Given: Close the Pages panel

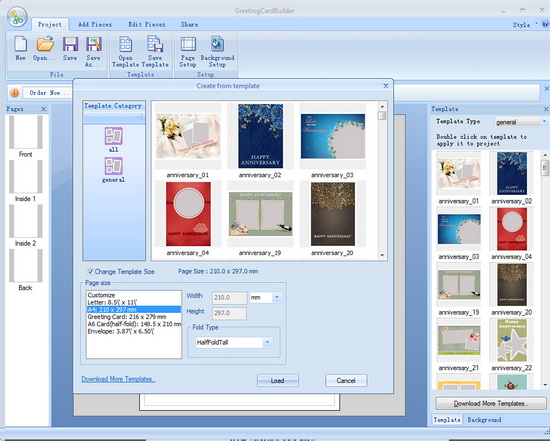Looking at the screenshot, I should click(x=43, y=109).
